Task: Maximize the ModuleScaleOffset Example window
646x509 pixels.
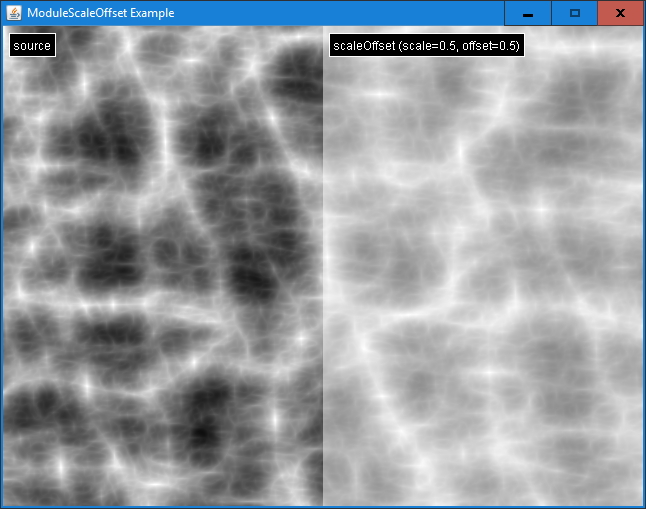Action: pyautogui.click(x=574, y=13)
